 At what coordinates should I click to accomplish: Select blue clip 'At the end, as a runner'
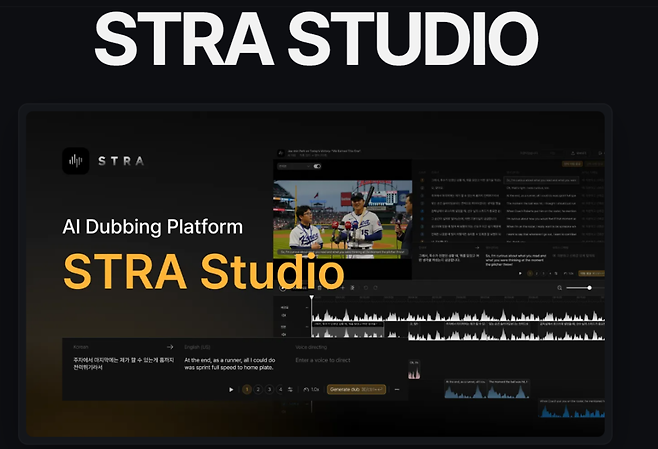(x=465, y=389)
